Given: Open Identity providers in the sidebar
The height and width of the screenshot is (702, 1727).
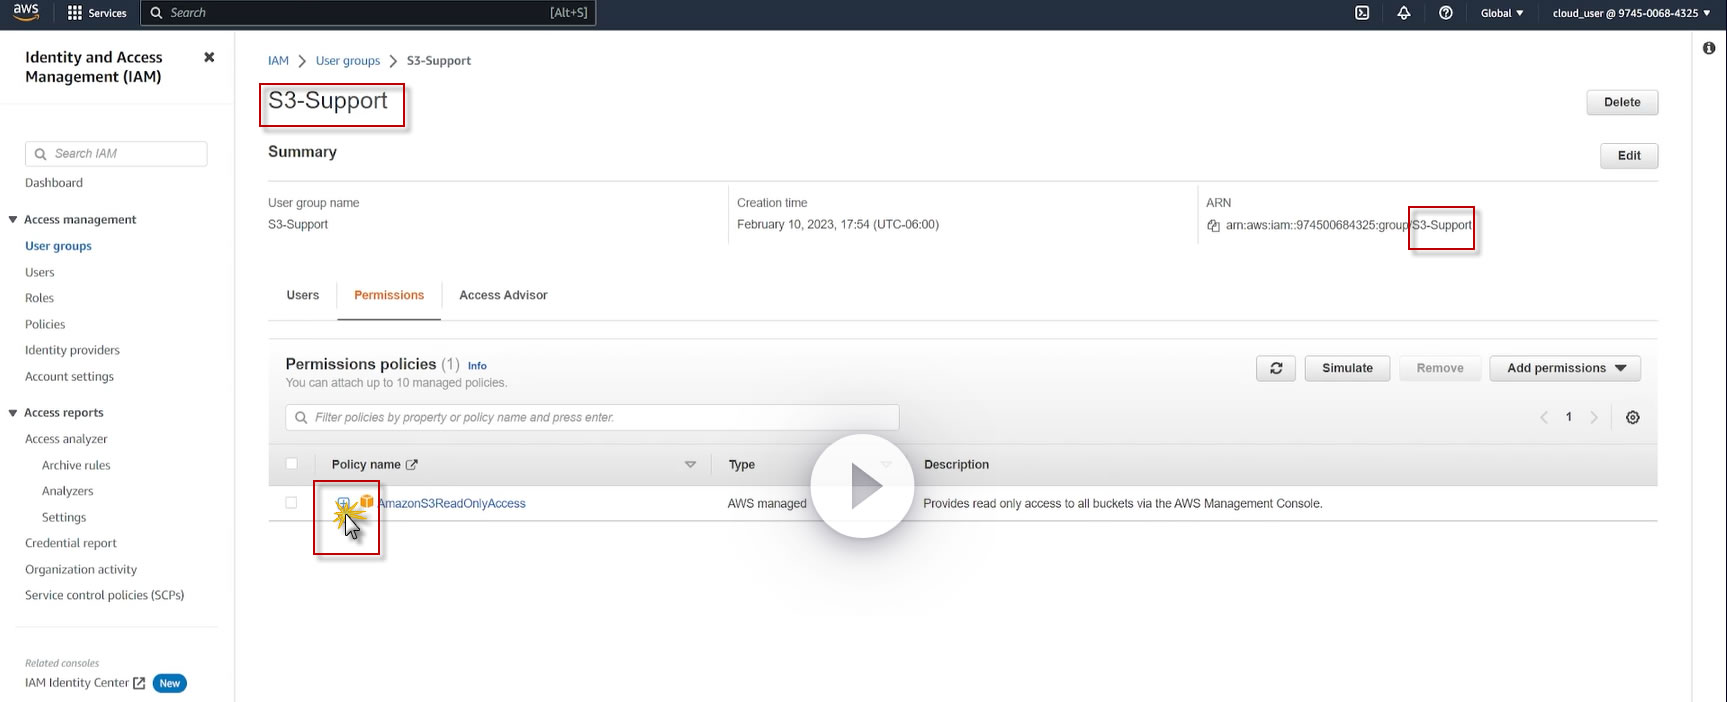Looking at the screenshot, I should click(x=72, y=350).
